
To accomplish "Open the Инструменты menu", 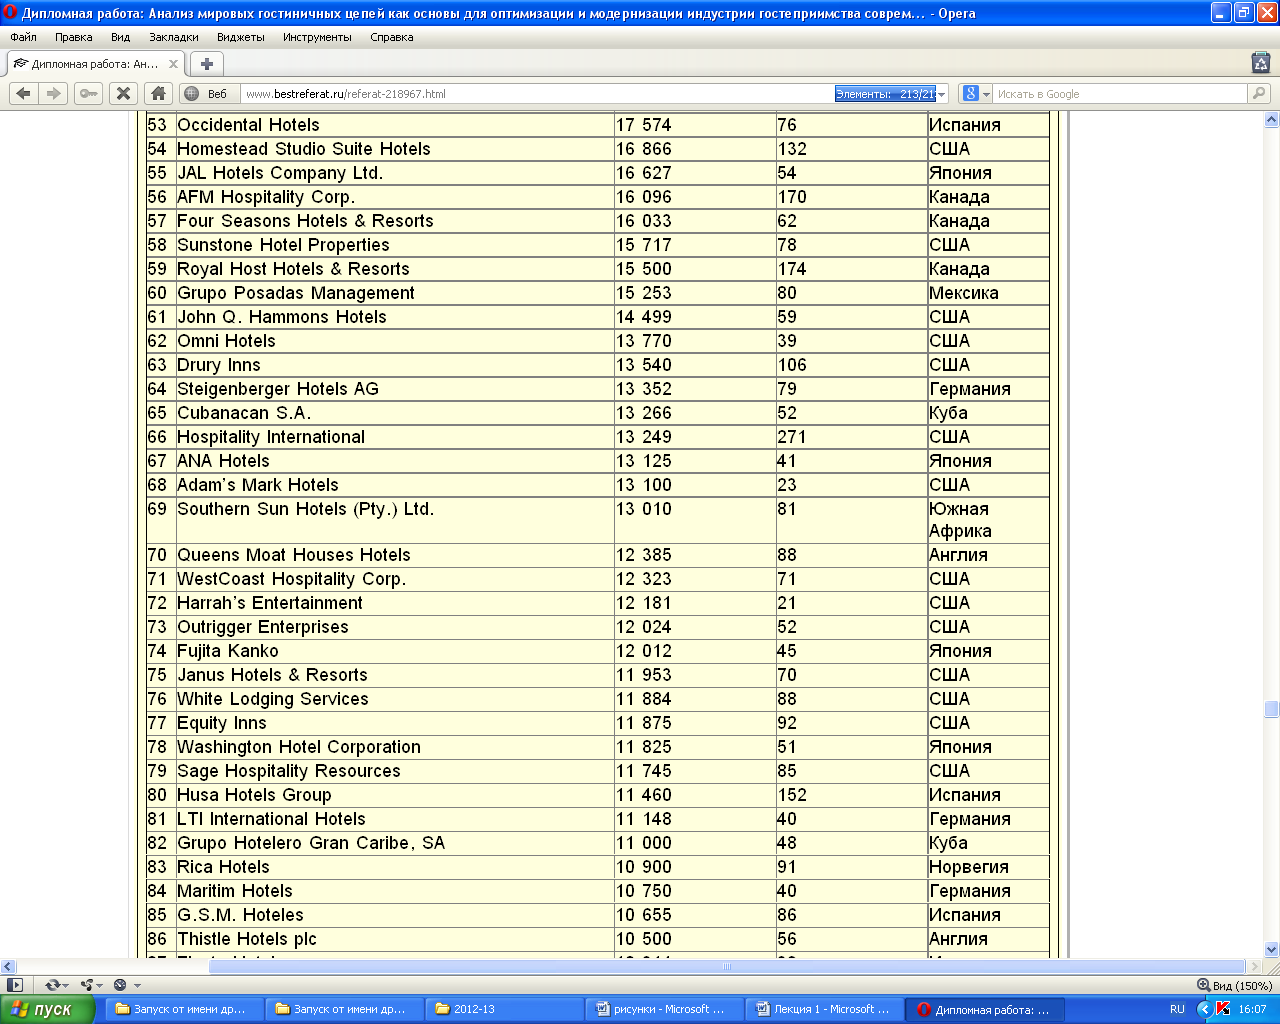I will tap(317, 37).
